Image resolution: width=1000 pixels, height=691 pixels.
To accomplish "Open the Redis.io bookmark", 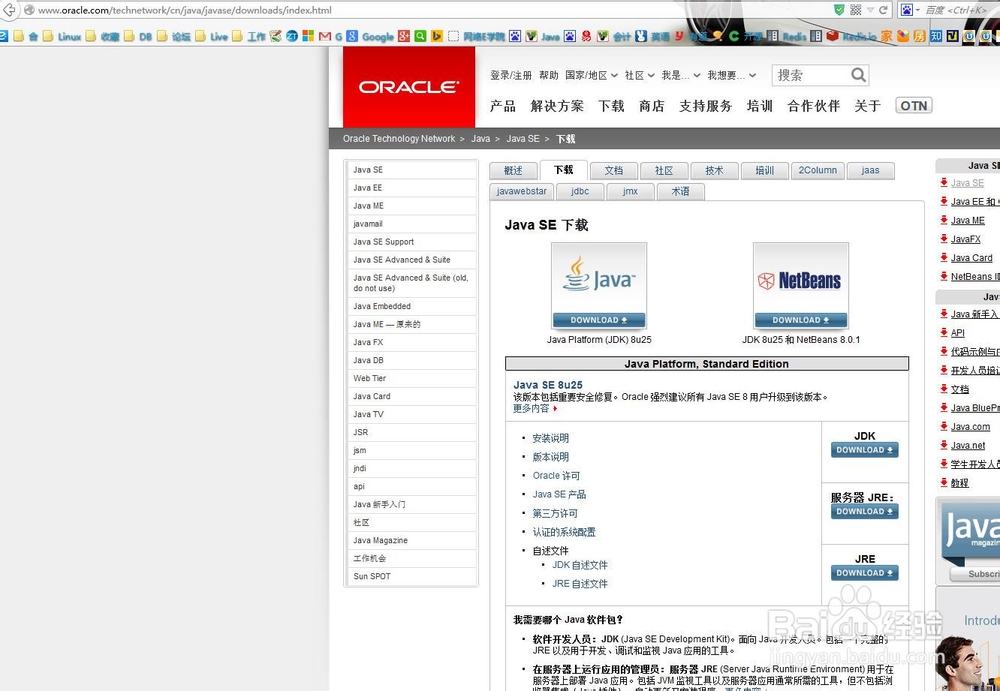I will (852, 36).
